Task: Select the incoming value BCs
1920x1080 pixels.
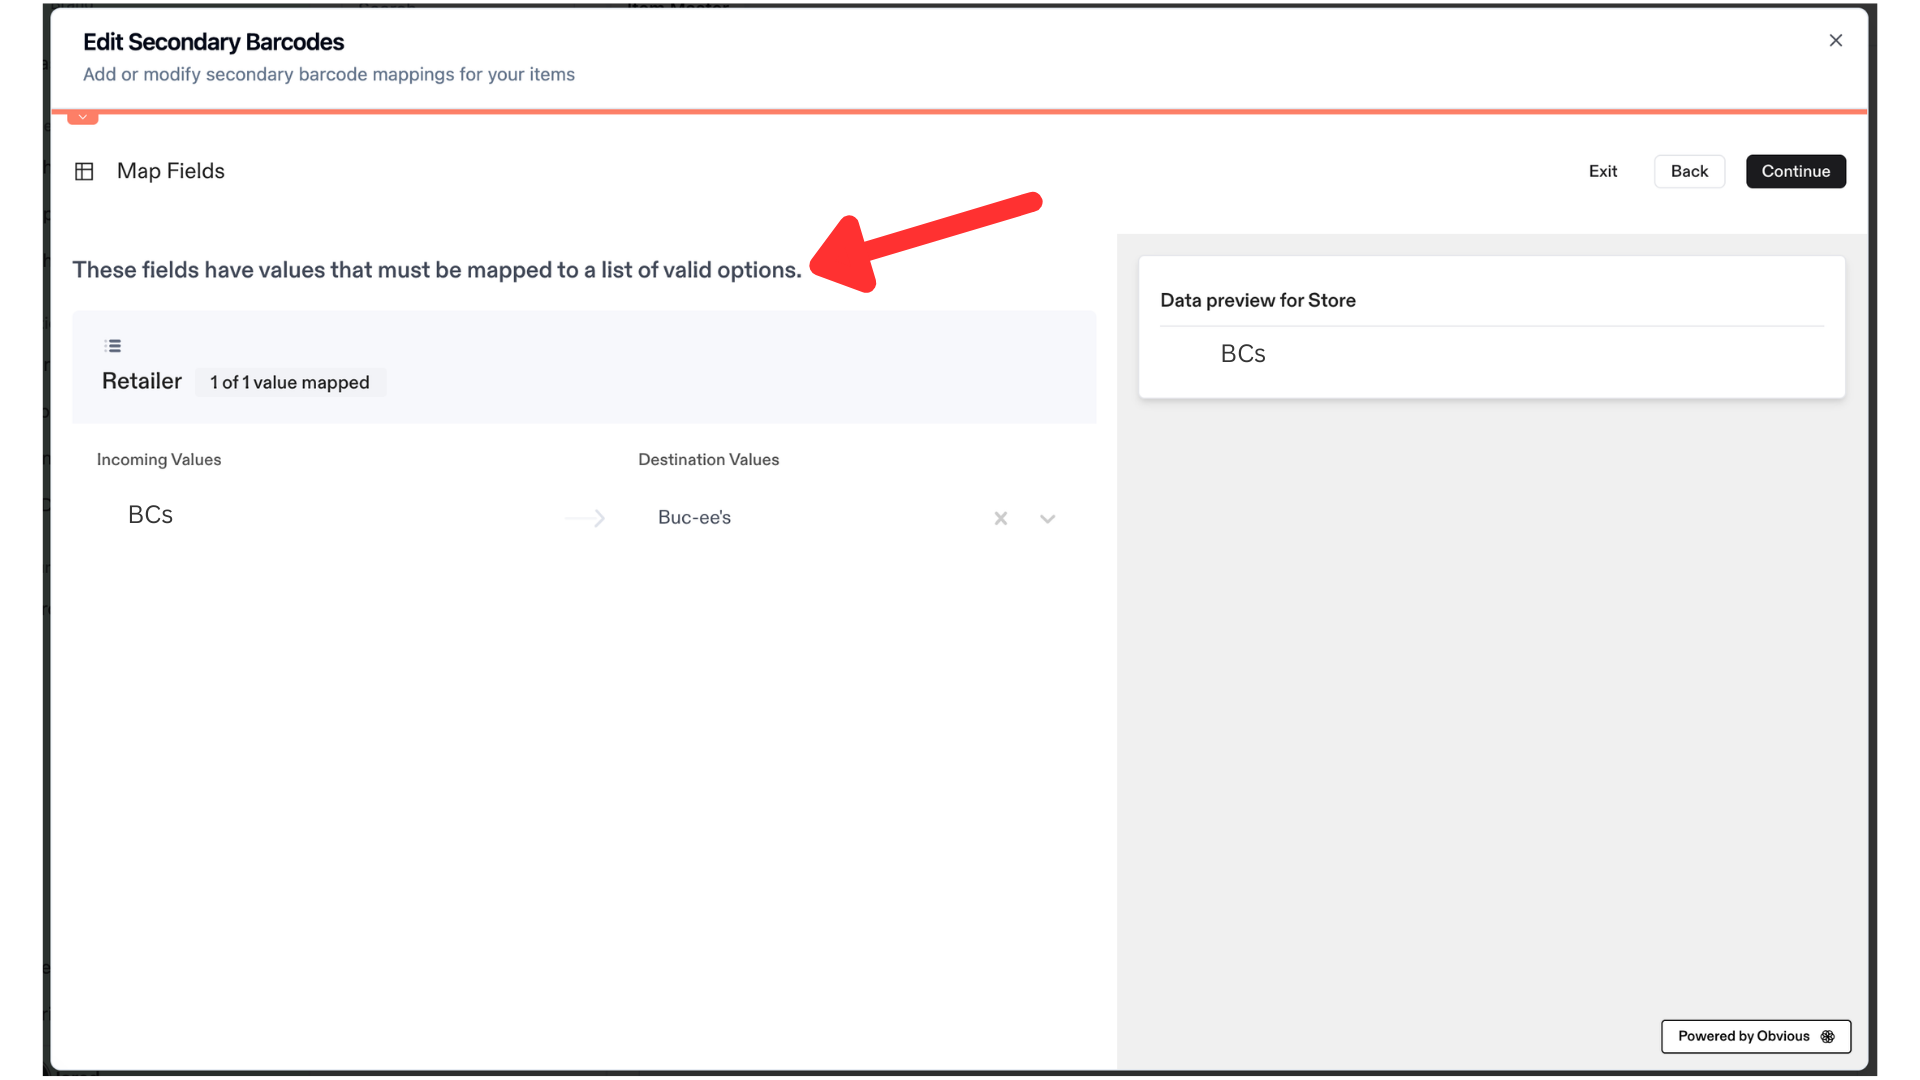Action: [x=150, y=515]
